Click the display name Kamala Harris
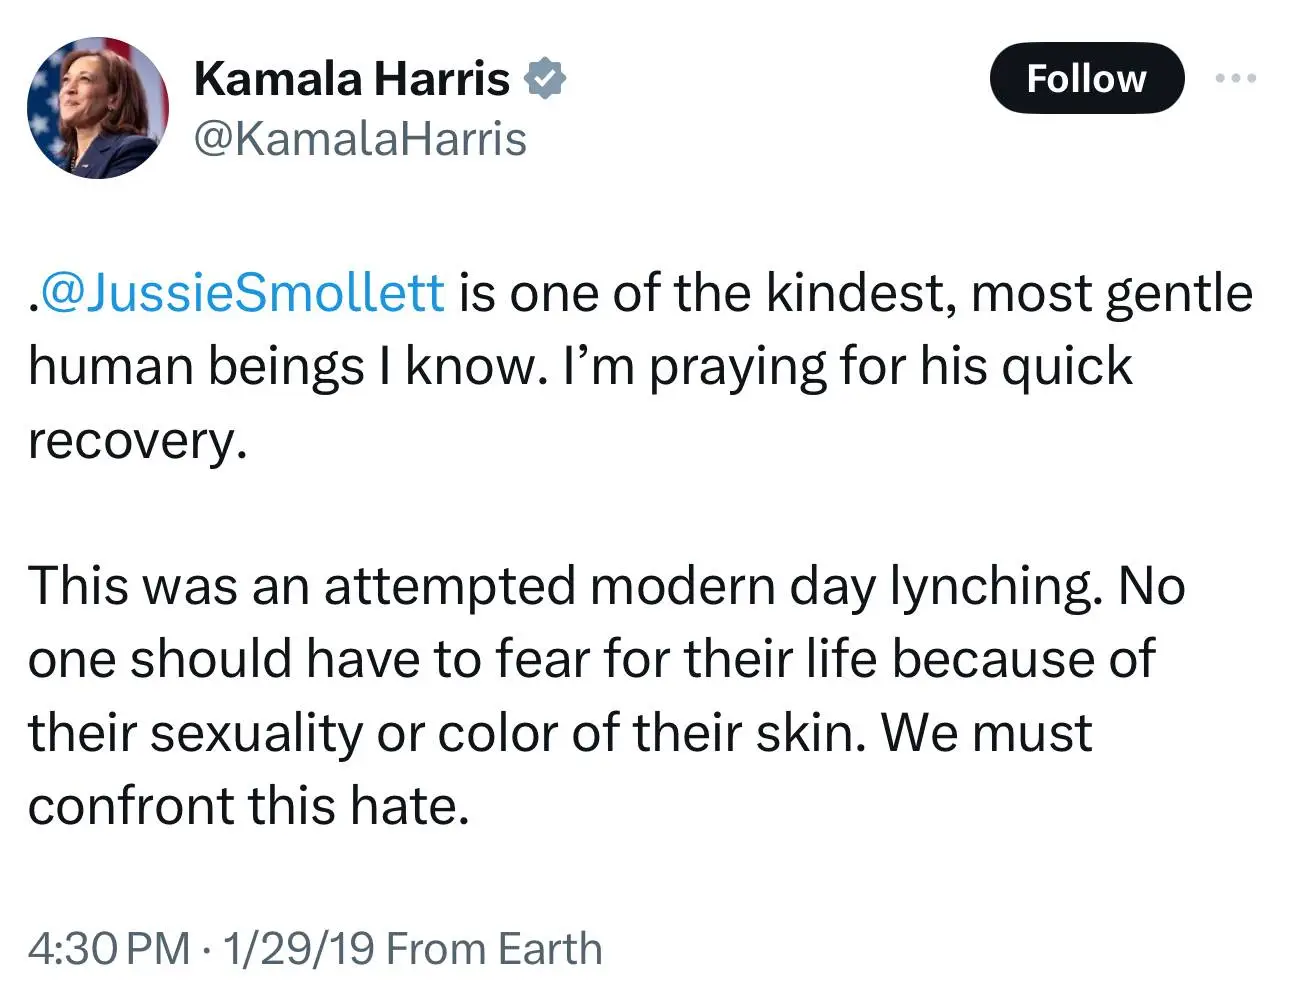Screen dimensions: 1290x996 352,79
